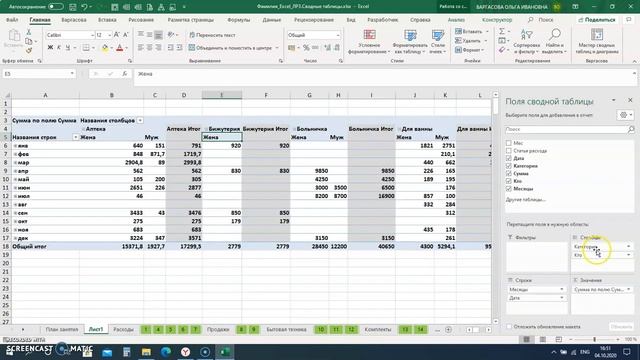640x360 pixels.
Task: Switch to the Данные ribbon tab
Action: pos(271,20)
